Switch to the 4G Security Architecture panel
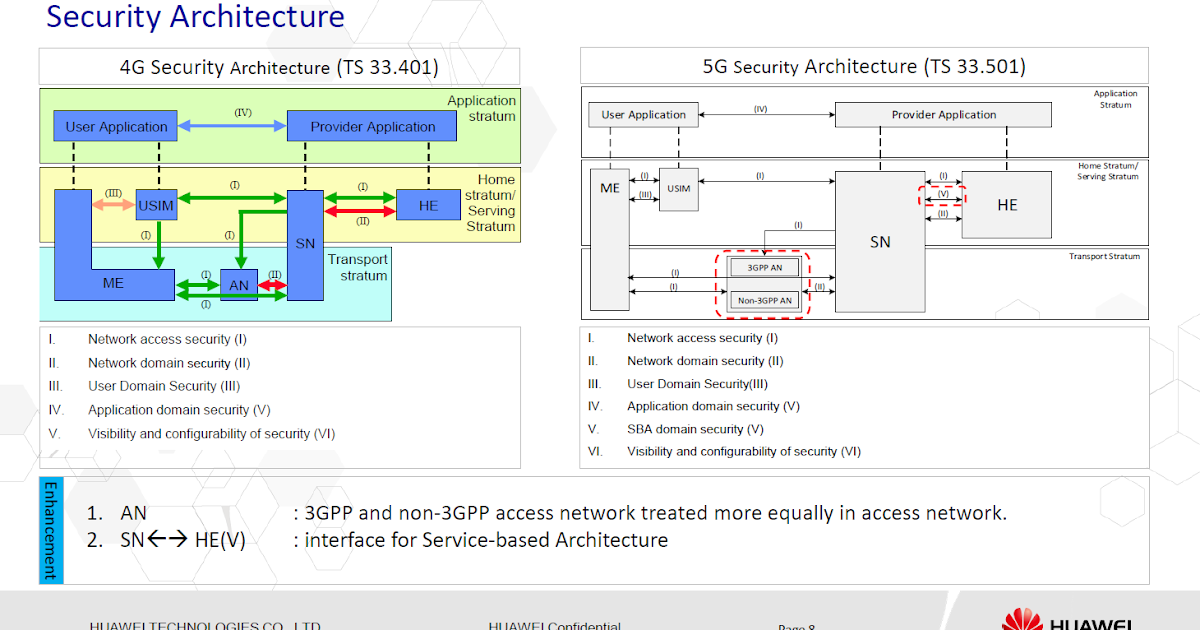 coord(278,67)
